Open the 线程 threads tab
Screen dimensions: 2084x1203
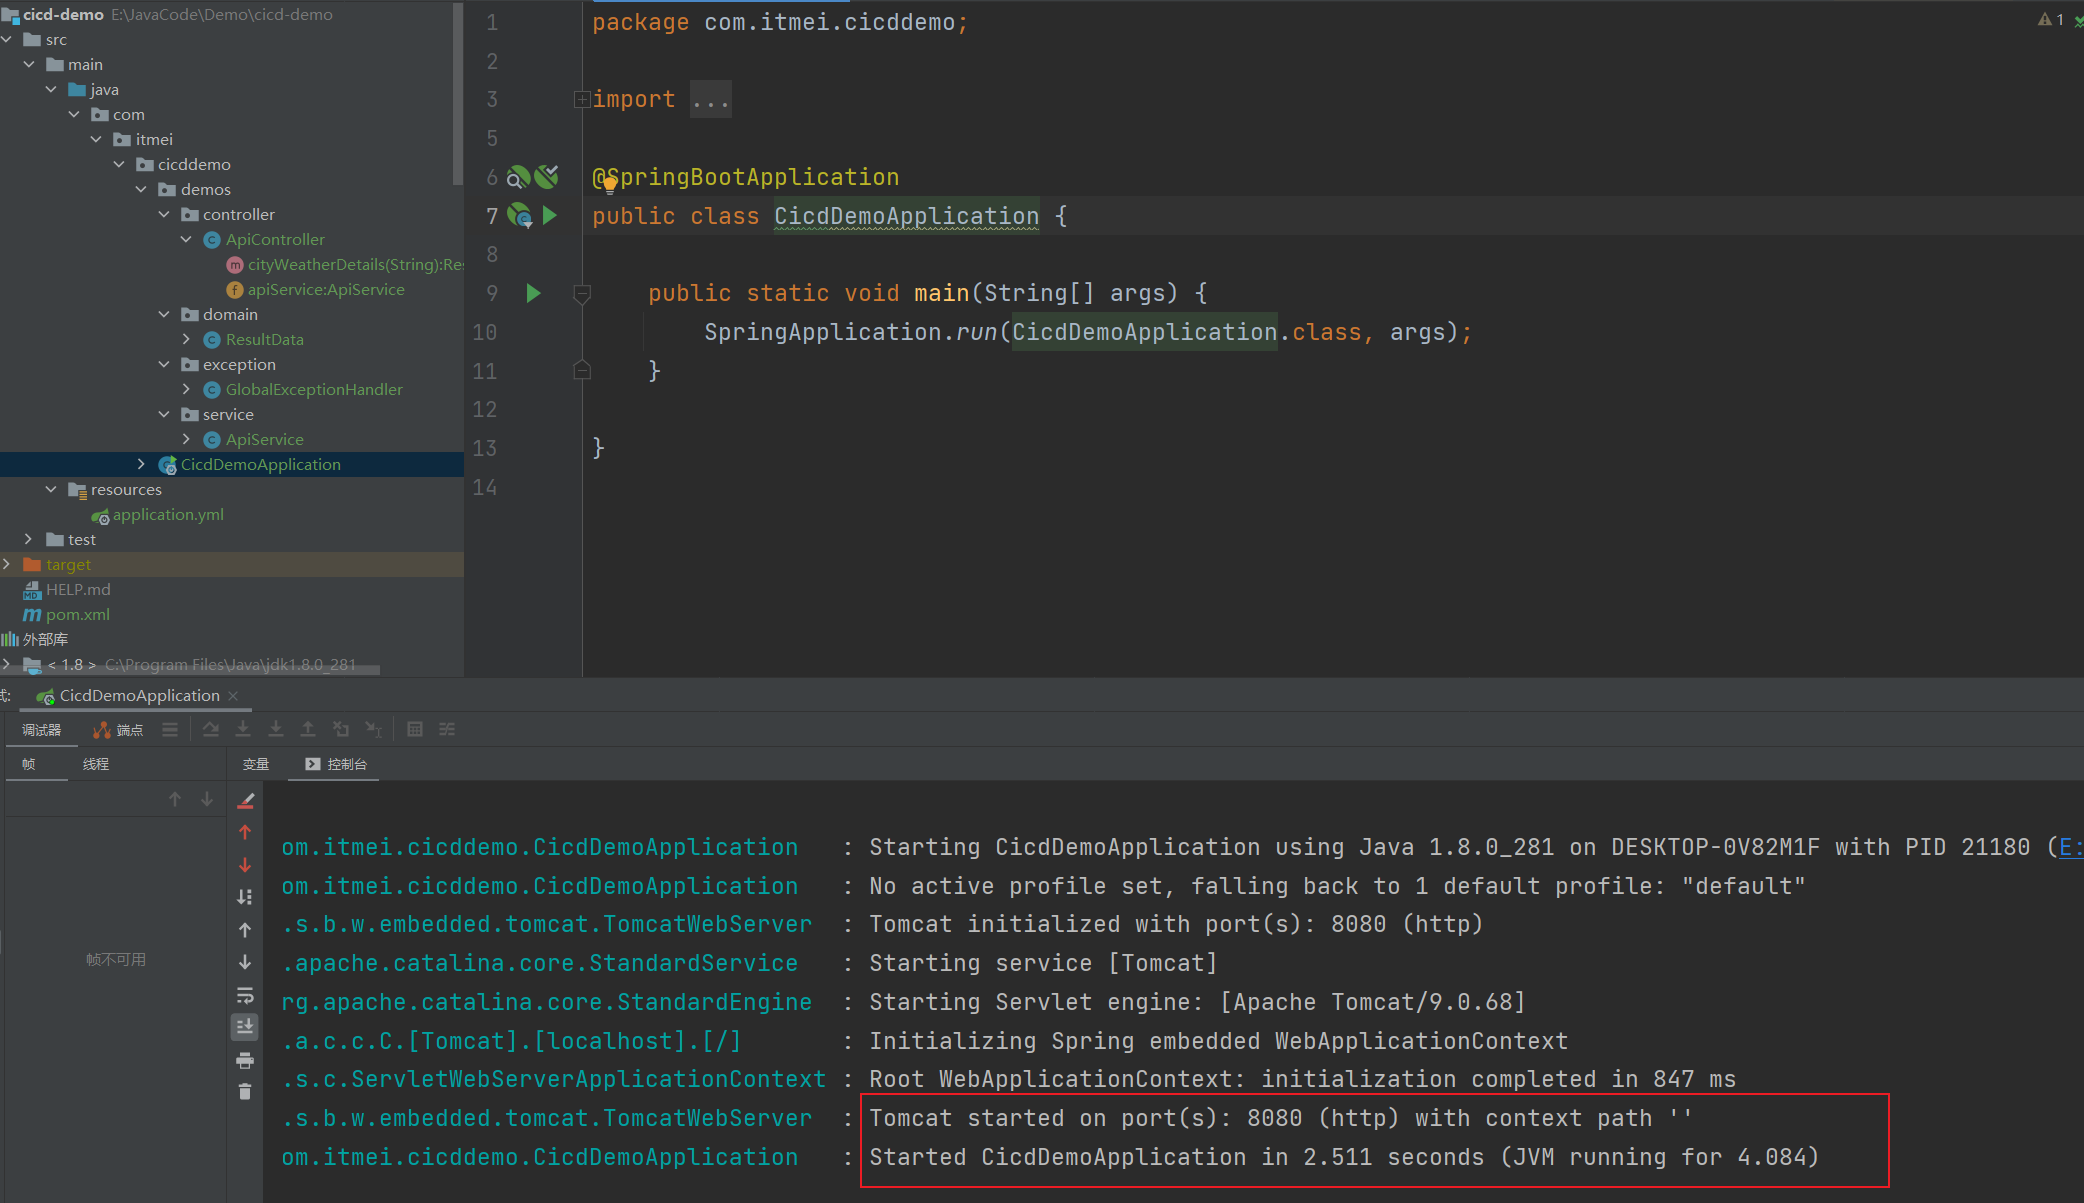tap(96, 764)
